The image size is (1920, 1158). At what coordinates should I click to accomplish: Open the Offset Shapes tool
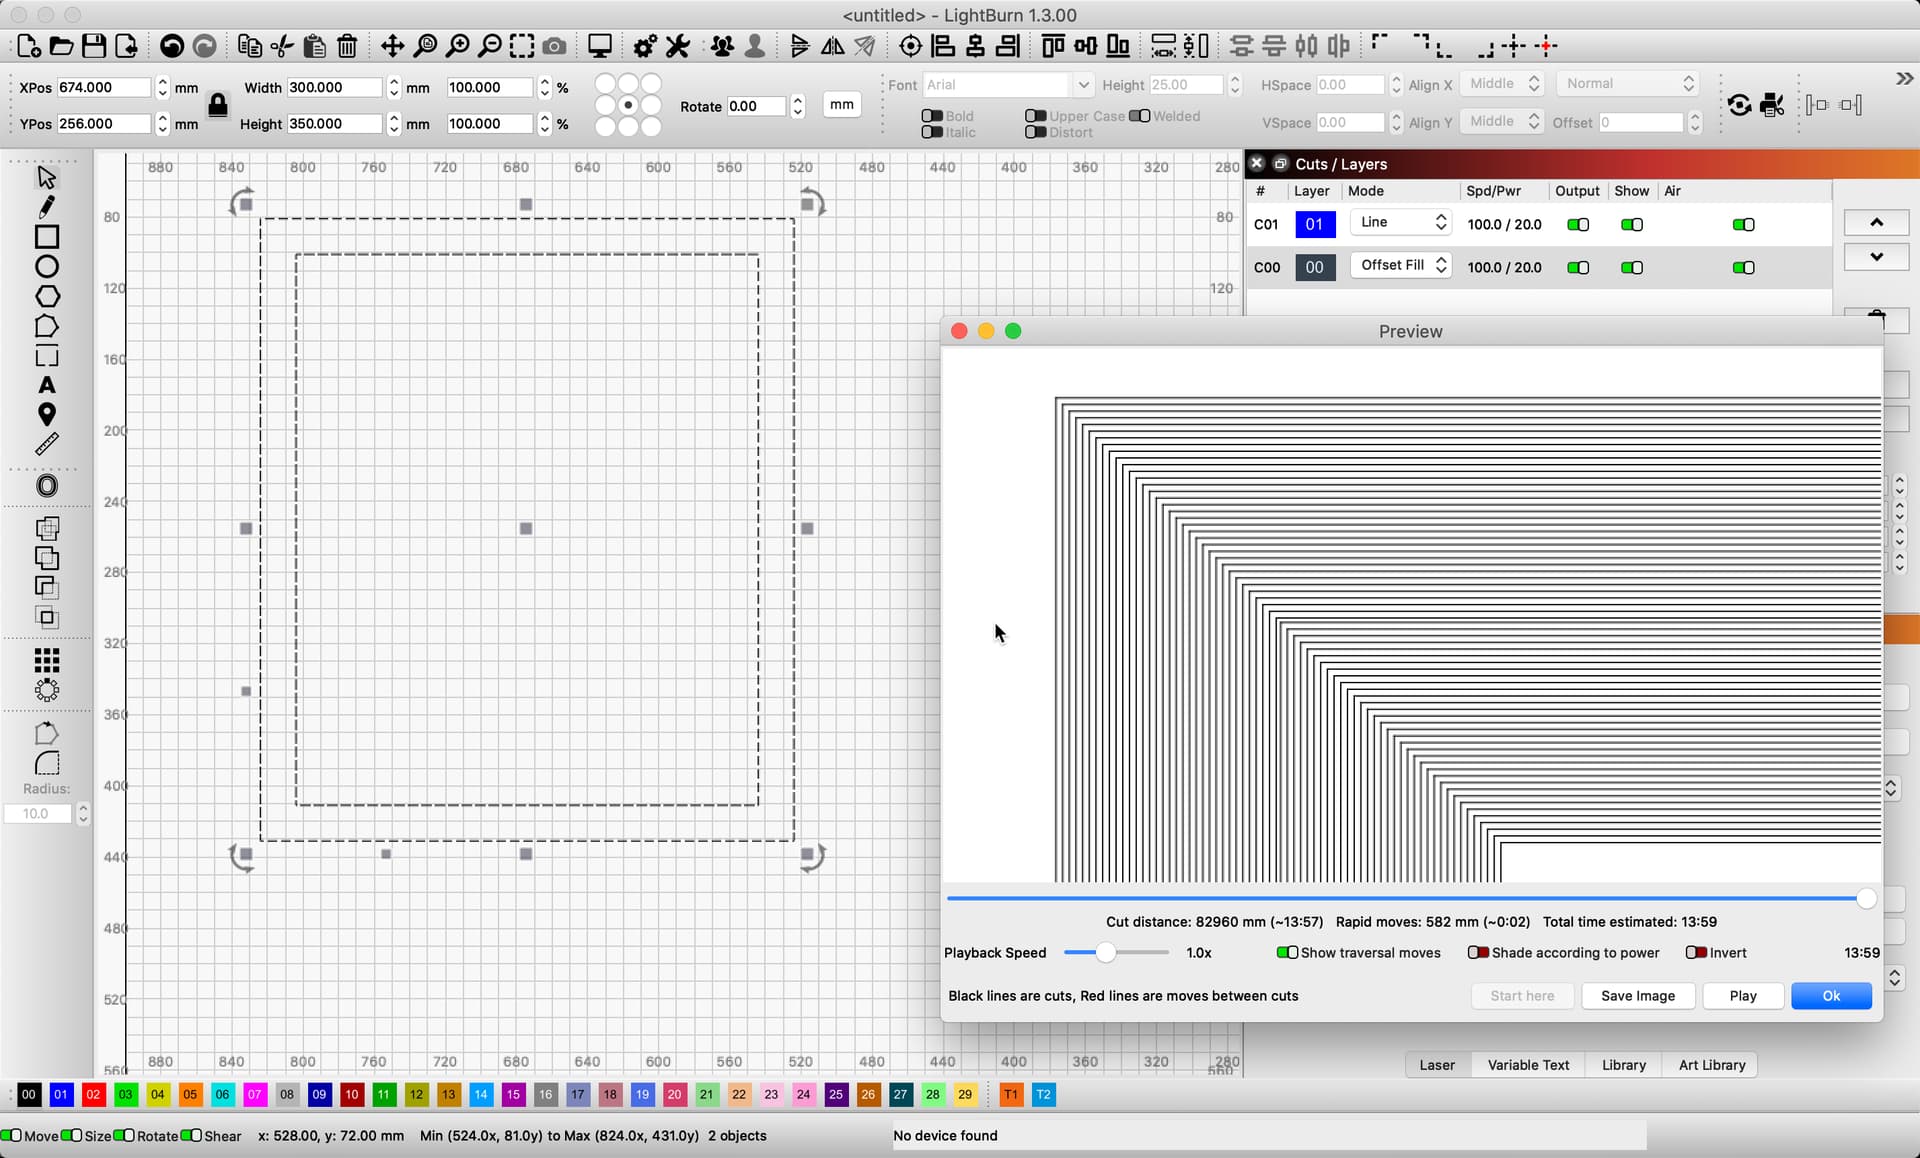46,485
